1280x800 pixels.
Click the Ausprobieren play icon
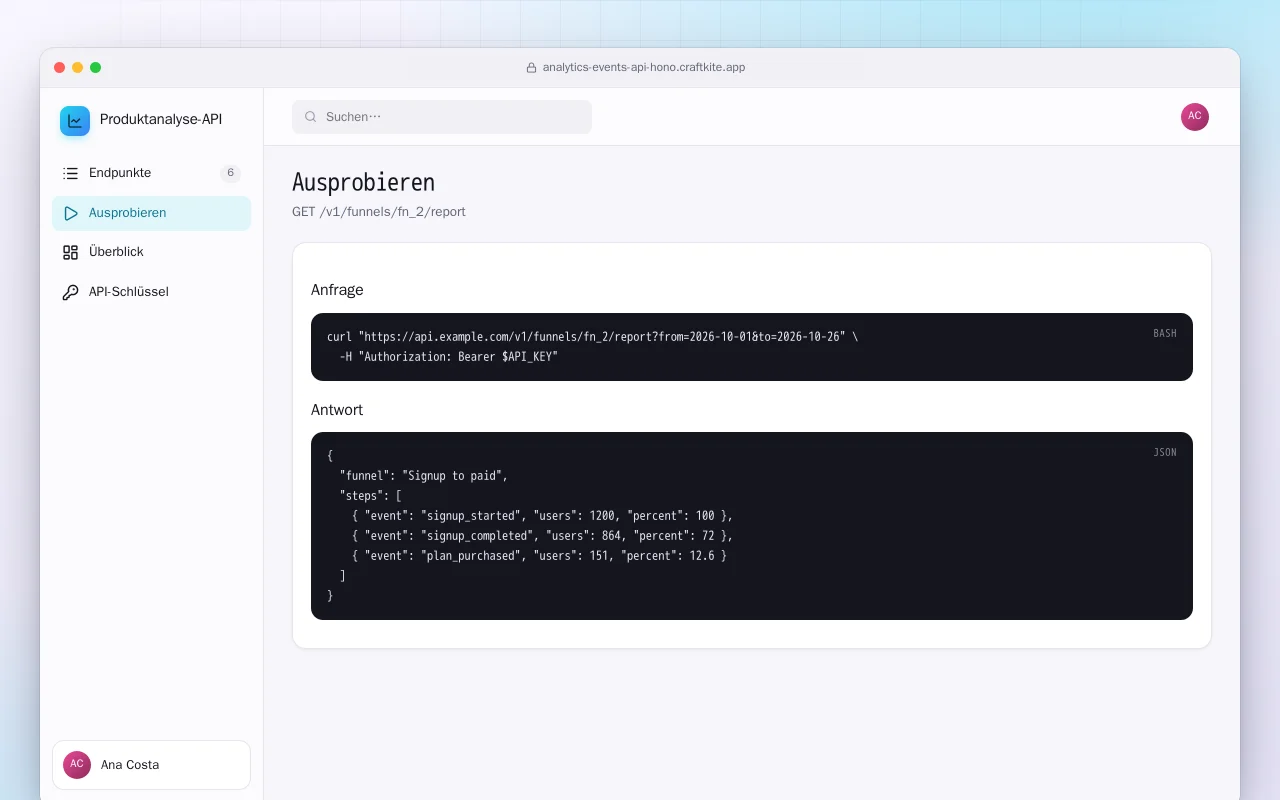click(x=70, y=213)
